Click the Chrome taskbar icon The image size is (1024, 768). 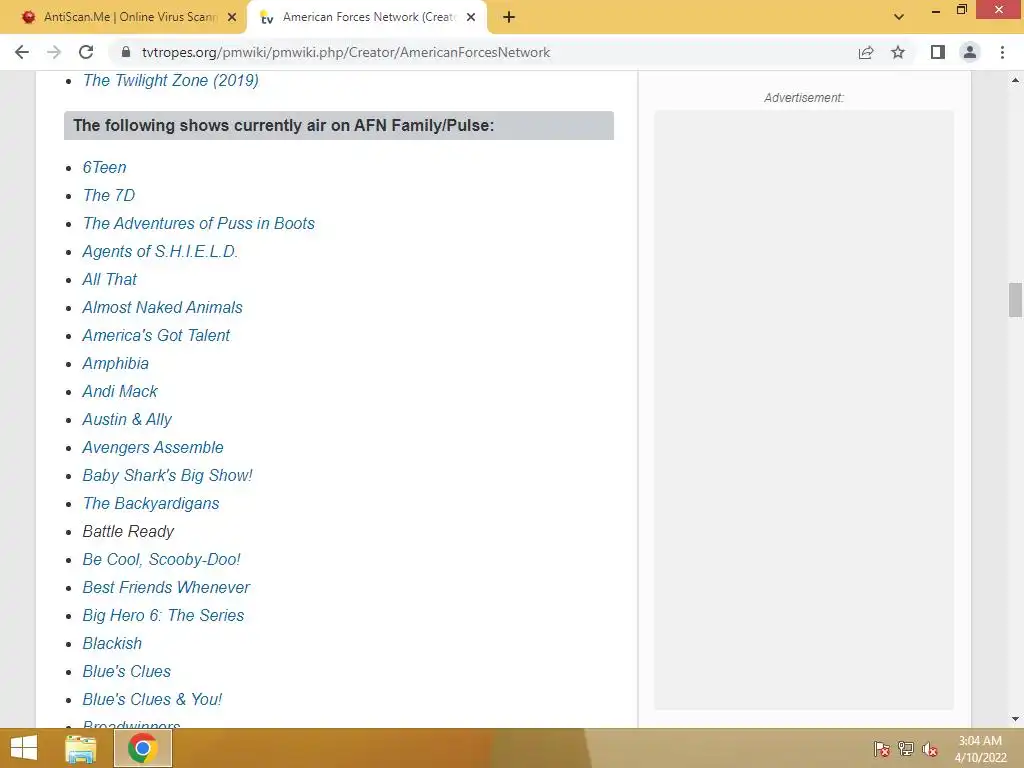coord(143,748)
